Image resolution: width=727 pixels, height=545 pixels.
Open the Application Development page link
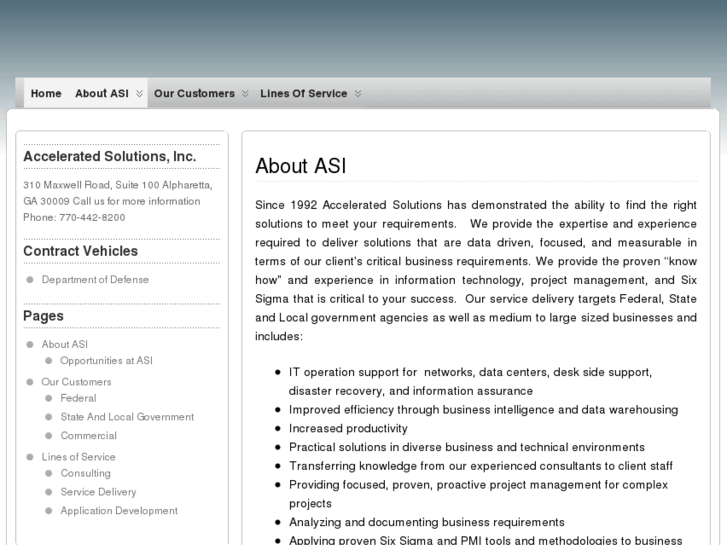coord(119,511)
